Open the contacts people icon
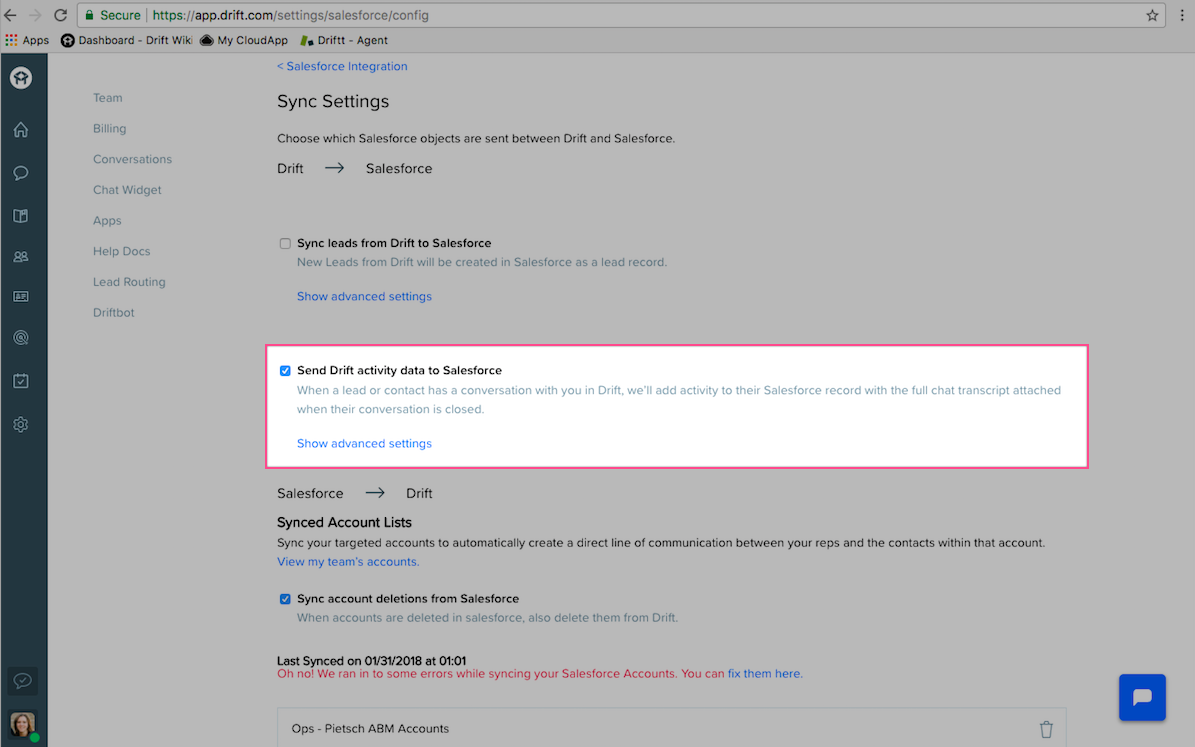This screenshot has width=1195, height=747. (x=21, y=257)
